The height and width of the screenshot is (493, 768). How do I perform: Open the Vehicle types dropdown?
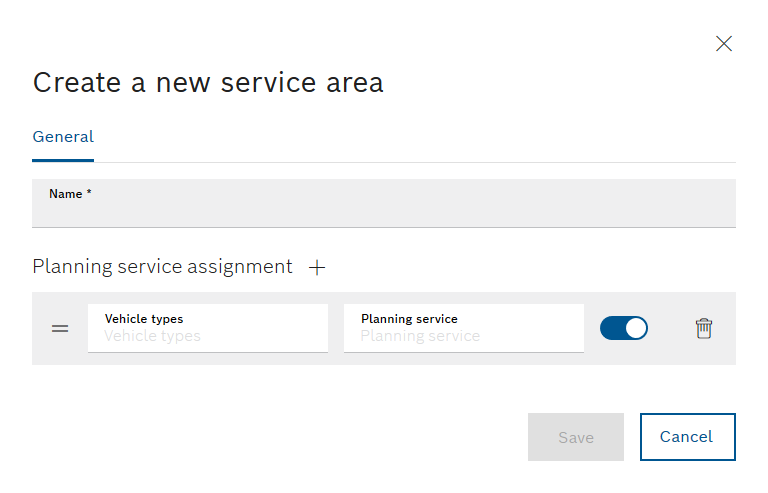(208, 328)
